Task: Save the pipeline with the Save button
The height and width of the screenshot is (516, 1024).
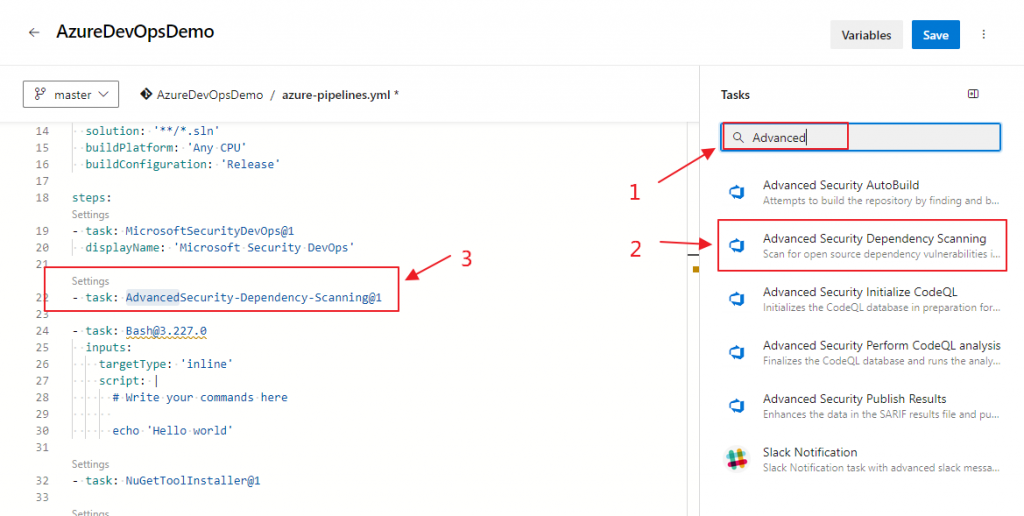Action: [x=935, y=35]
